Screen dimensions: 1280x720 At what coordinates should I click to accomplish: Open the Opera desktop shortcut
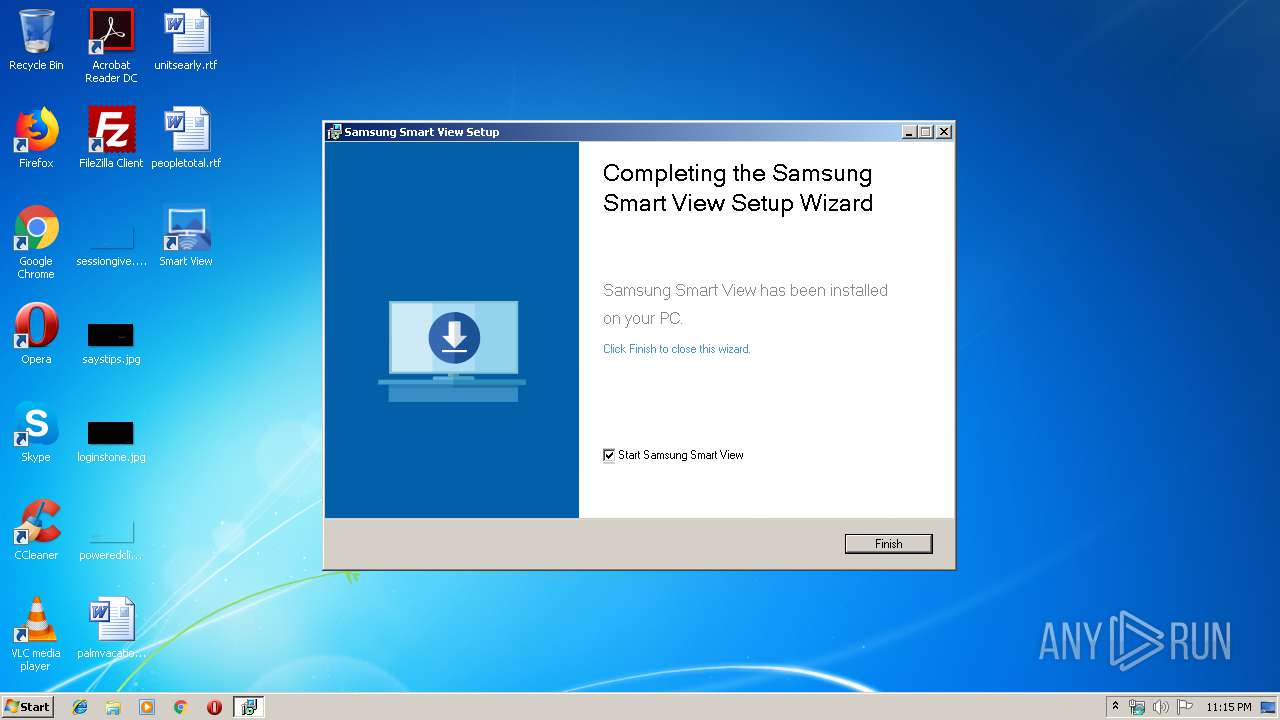tap(36, 334)
